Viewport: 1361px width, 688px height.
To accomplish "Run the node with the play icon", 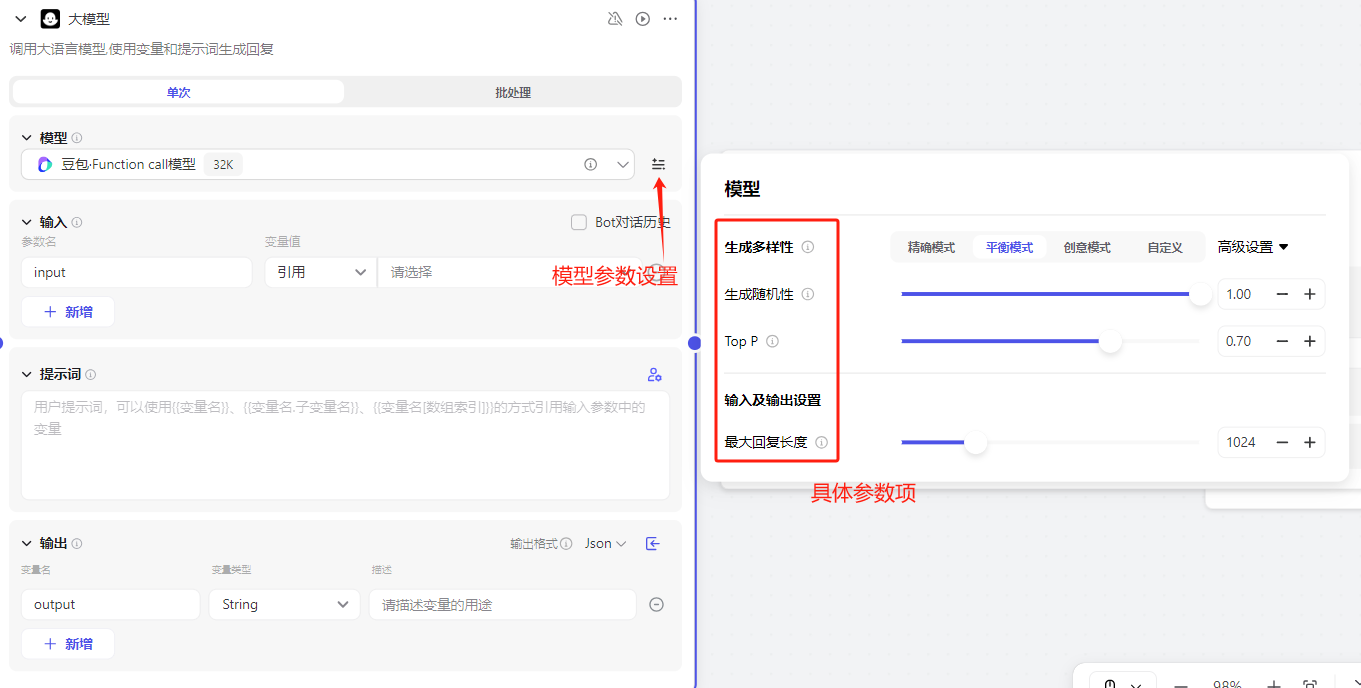I will 643,18.
